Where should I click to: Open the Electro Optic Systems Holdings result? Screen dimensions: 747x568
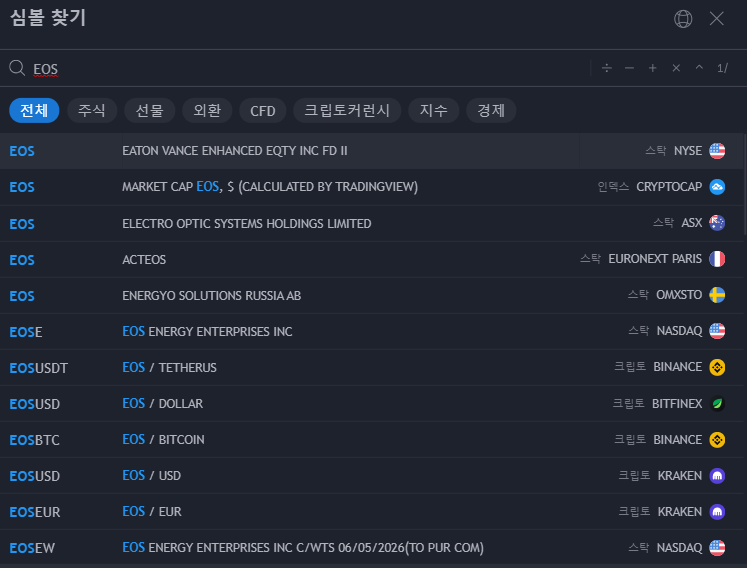pyautogui.click(x=372, y=223)
